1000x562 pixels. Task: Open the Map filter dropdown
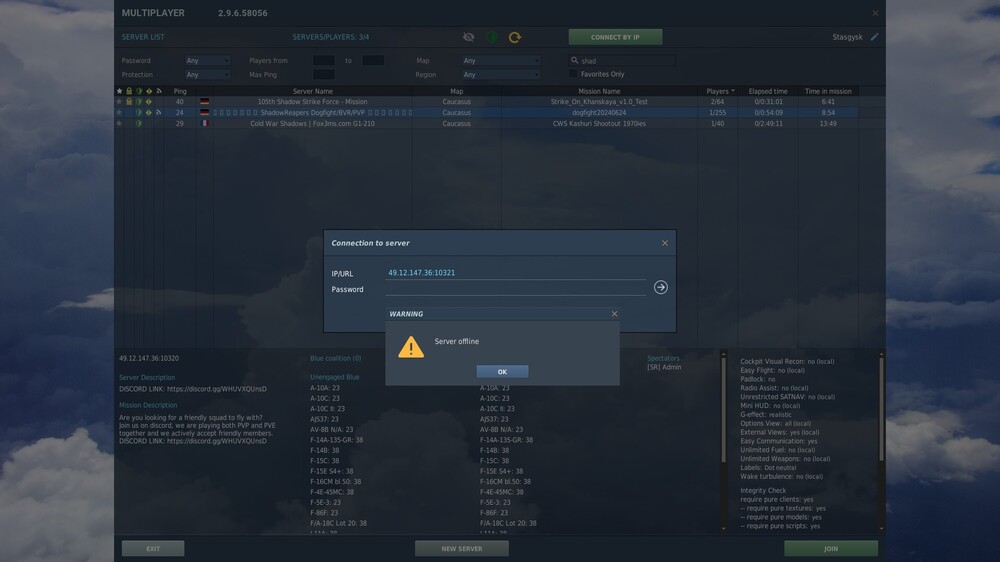pyautogui.click(x=501, y=61)
